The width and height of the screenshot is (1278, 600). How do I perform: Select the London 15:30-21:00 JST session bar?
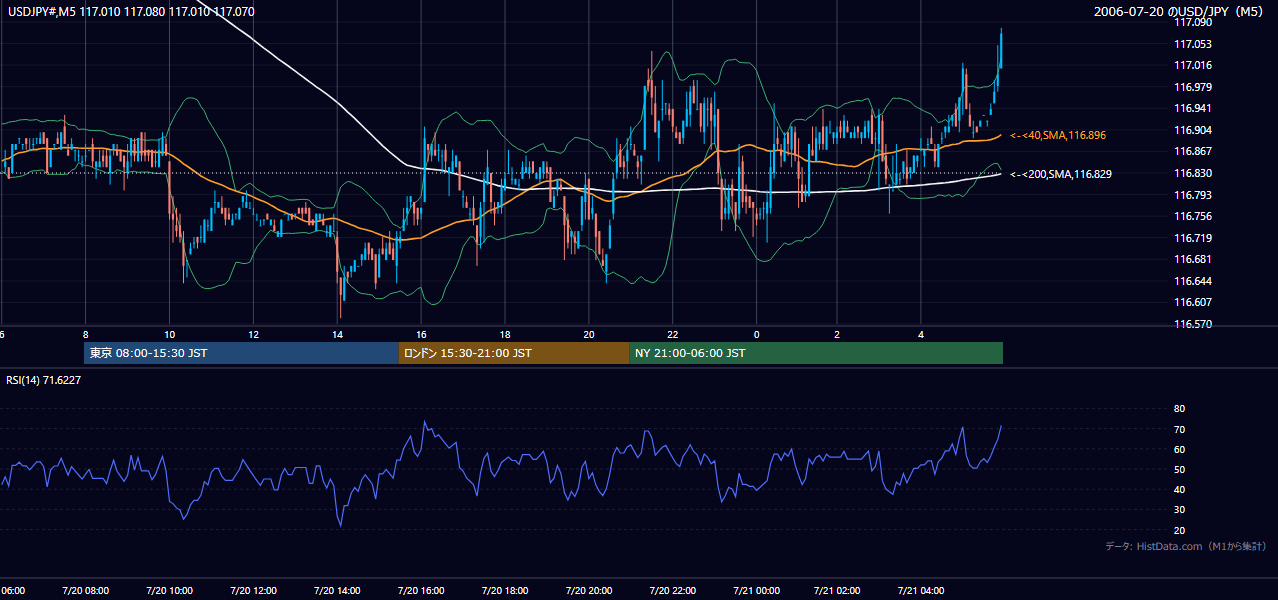[x=514, y=353]
